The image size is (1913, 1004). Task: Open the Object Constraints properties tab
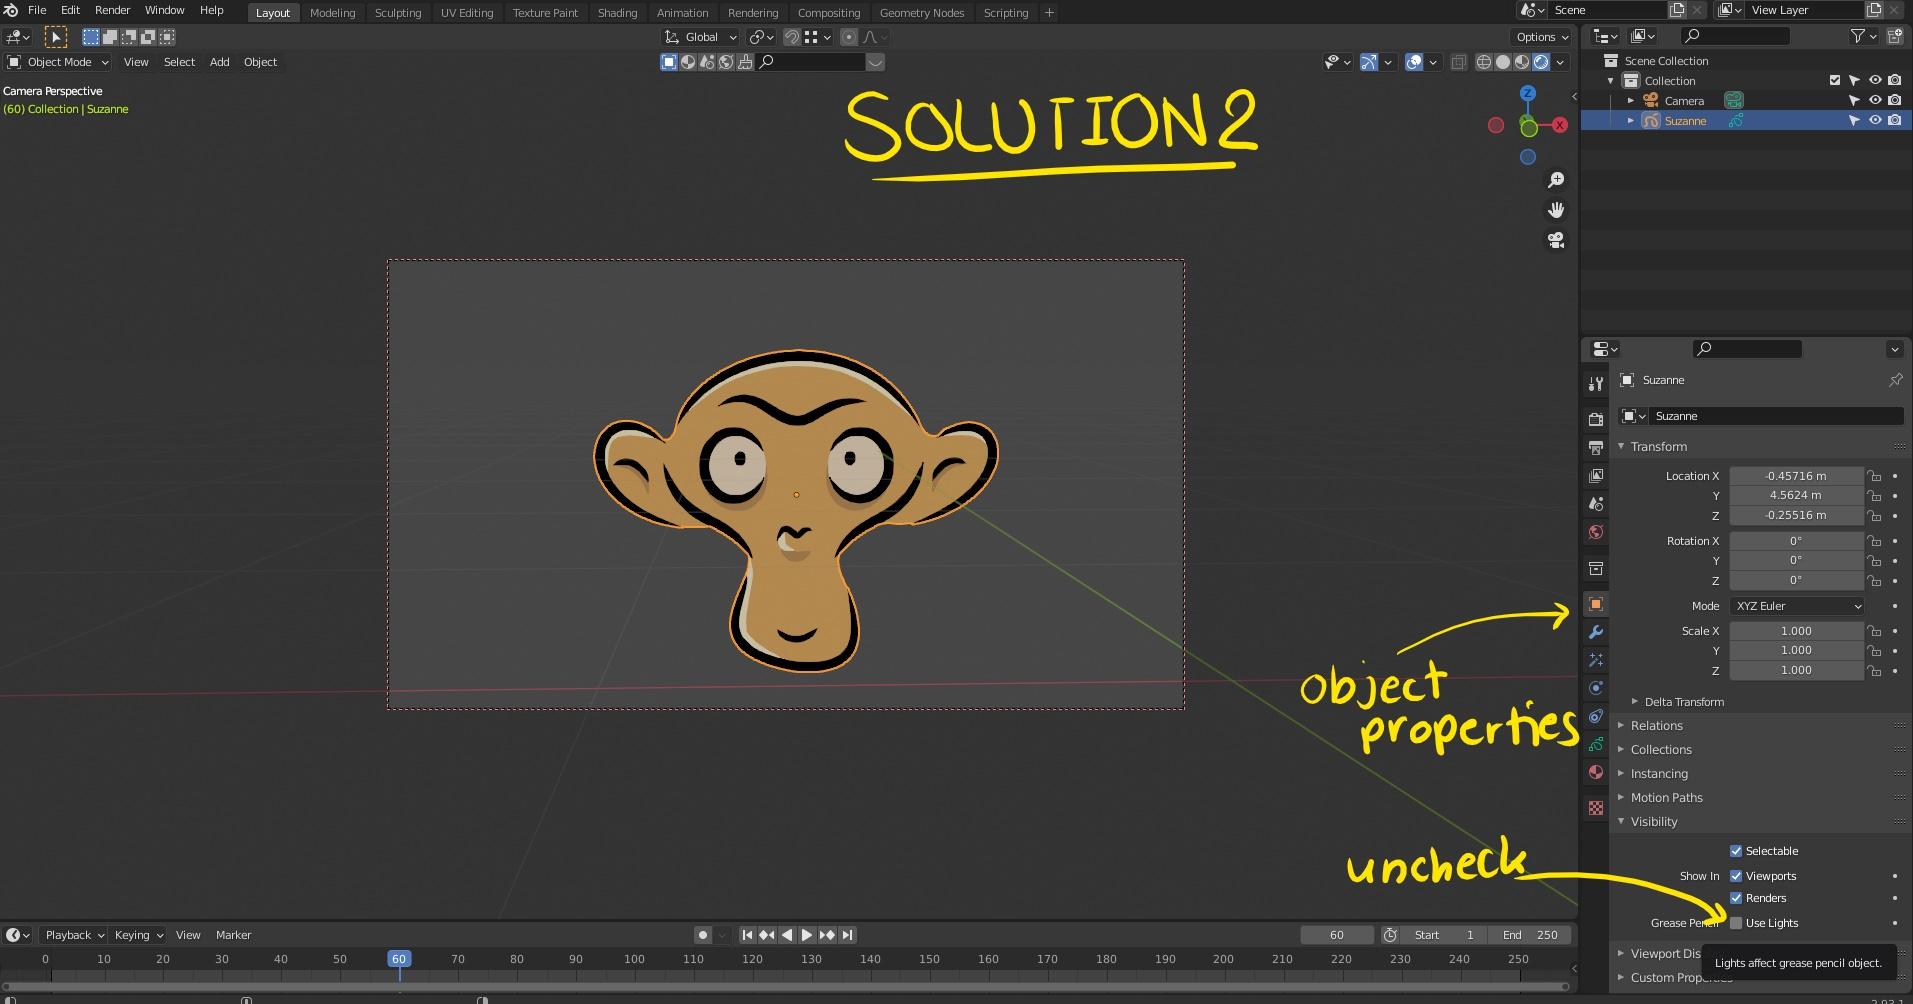1596,716
